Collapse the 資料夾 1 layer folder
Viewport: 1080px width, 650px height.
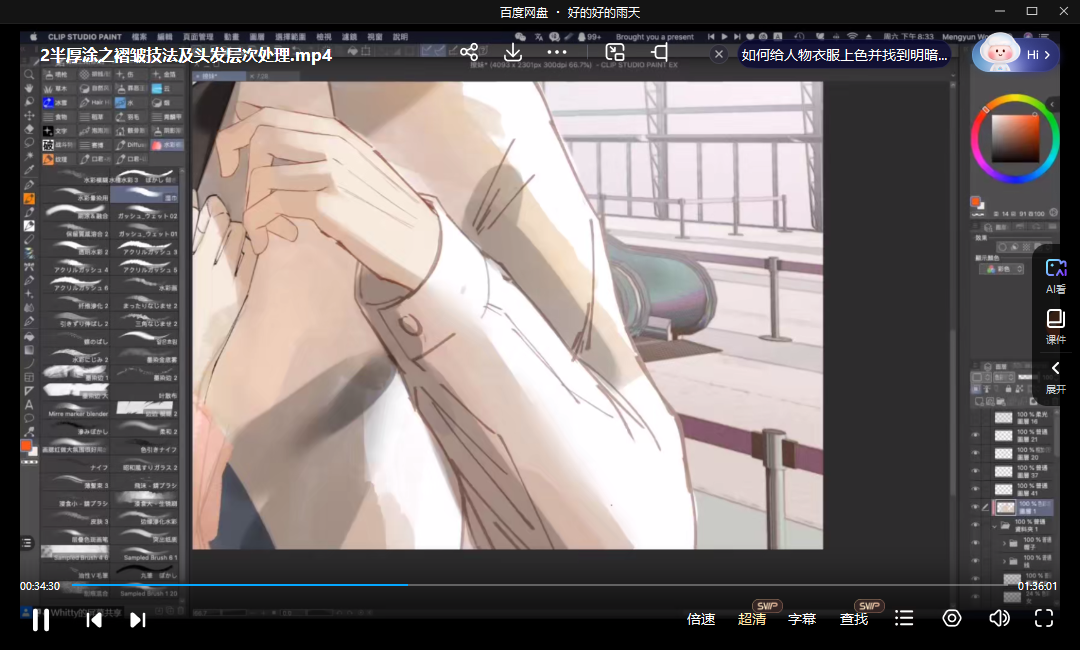[x=995, y=525]
